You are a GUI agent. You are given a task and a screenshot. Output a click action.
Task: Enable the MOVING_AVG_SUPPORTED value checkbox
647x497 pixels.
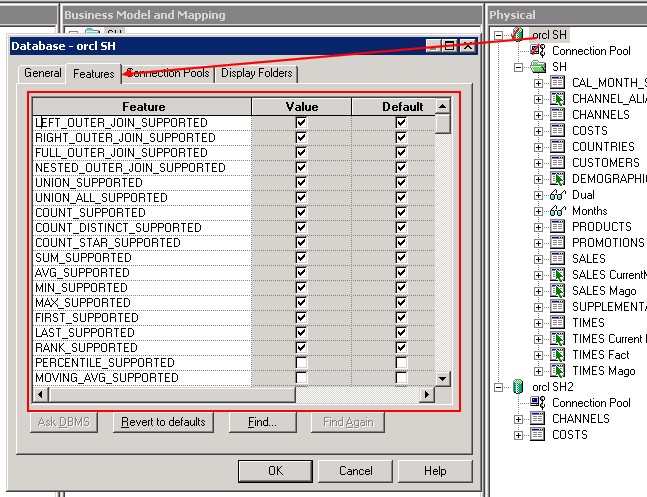click(x=301, y=377)
